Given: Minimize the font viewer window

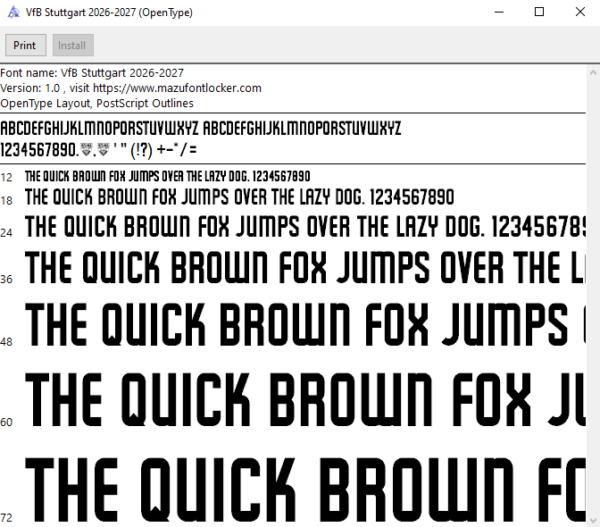Looking at the screenshot, I should click(x=499, y=12).
